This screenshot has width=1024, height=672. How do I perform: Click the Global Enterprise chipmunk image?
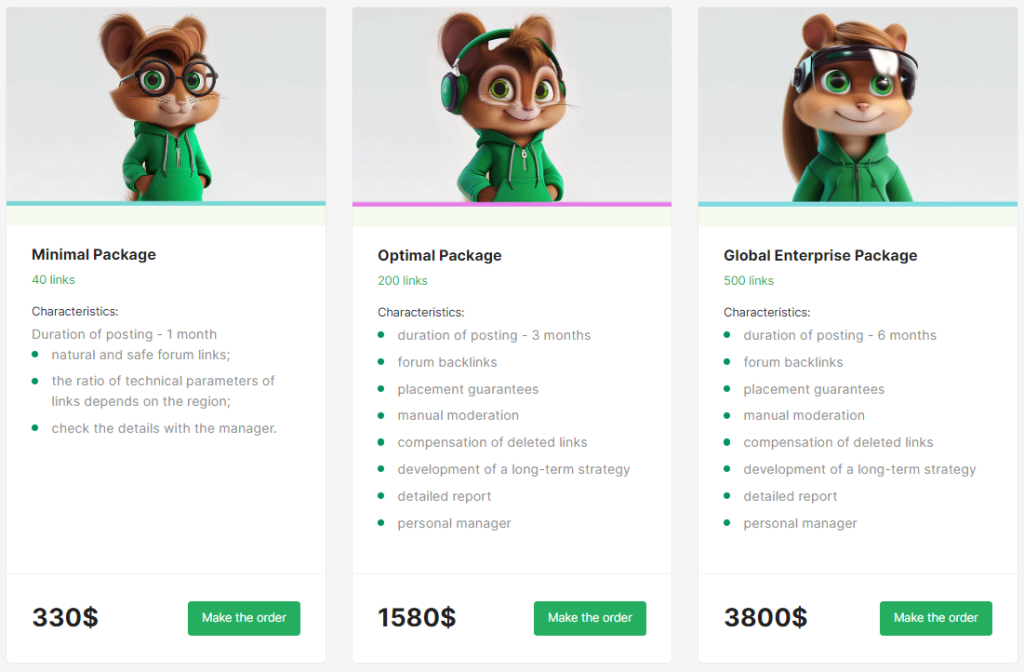click(x=857, y=105)
